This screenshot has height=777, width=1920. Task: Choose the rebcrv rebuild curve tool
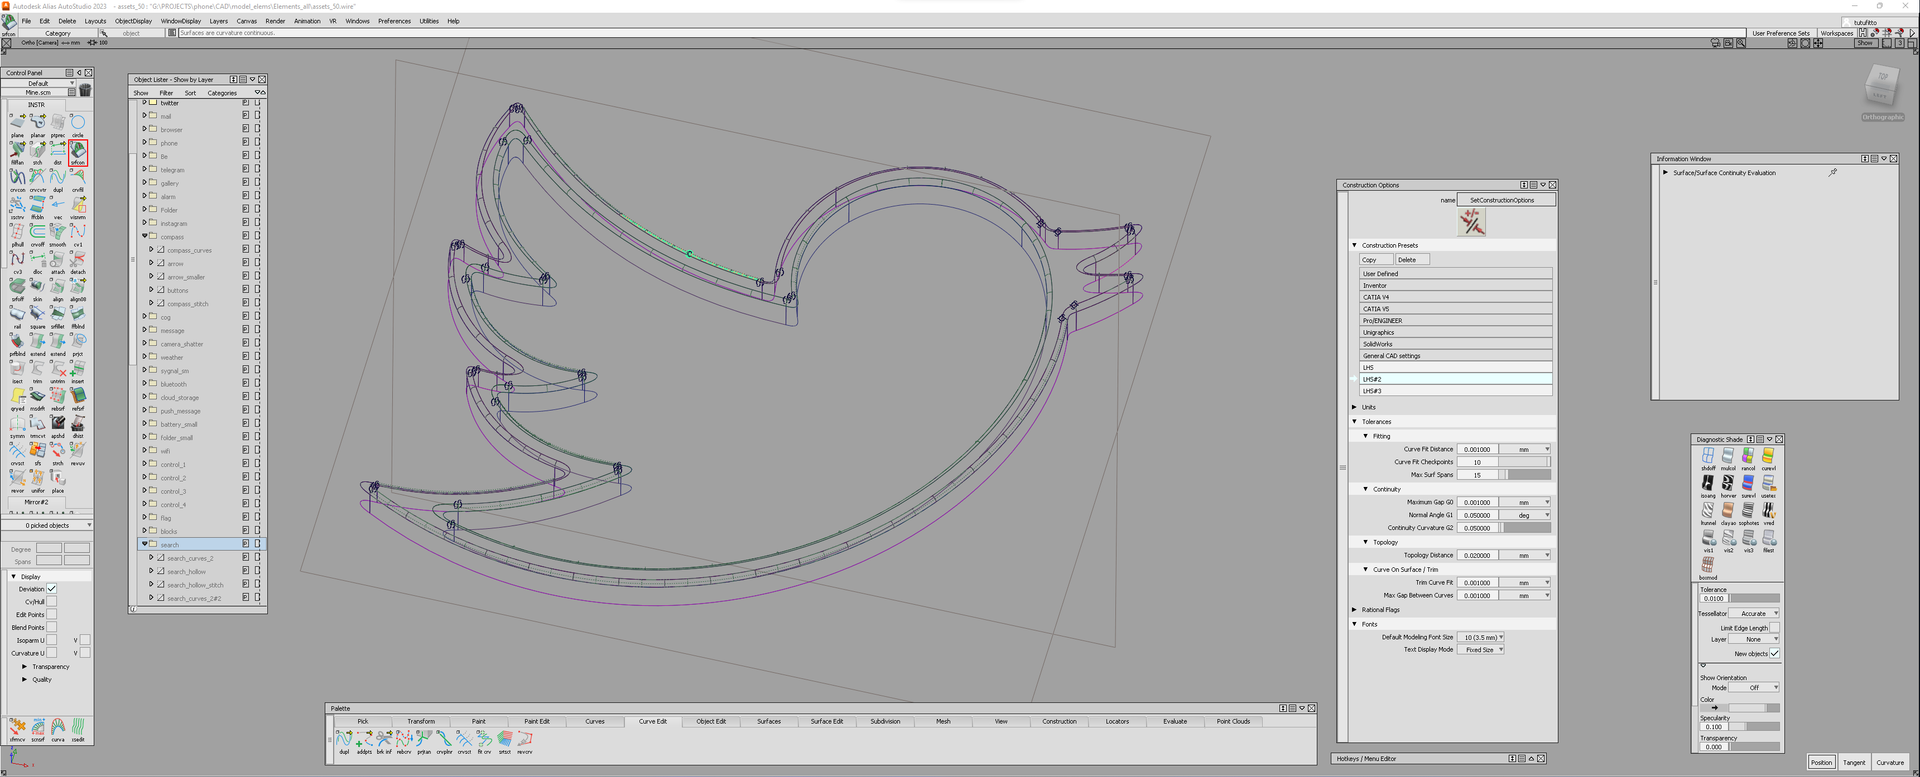(404, 741)
